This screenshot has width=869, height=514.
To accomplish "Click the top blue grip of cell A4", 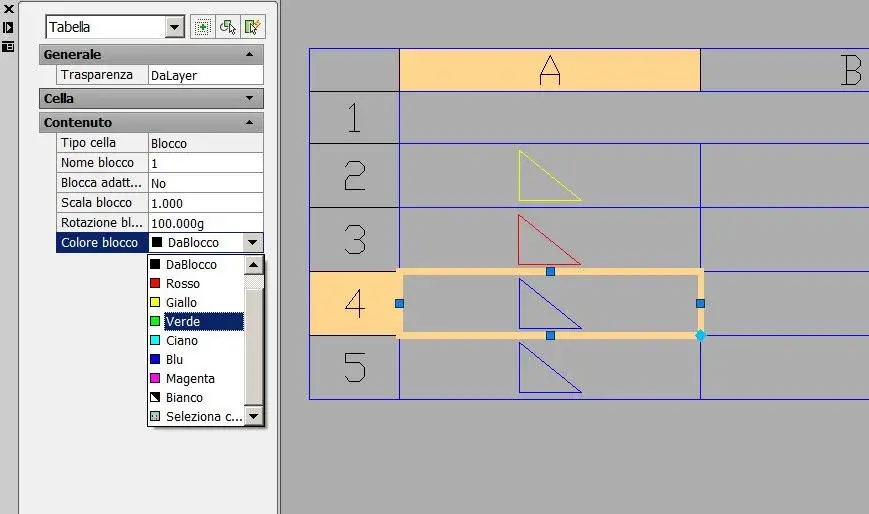I will pyautogui.click(x=550, y=271).
